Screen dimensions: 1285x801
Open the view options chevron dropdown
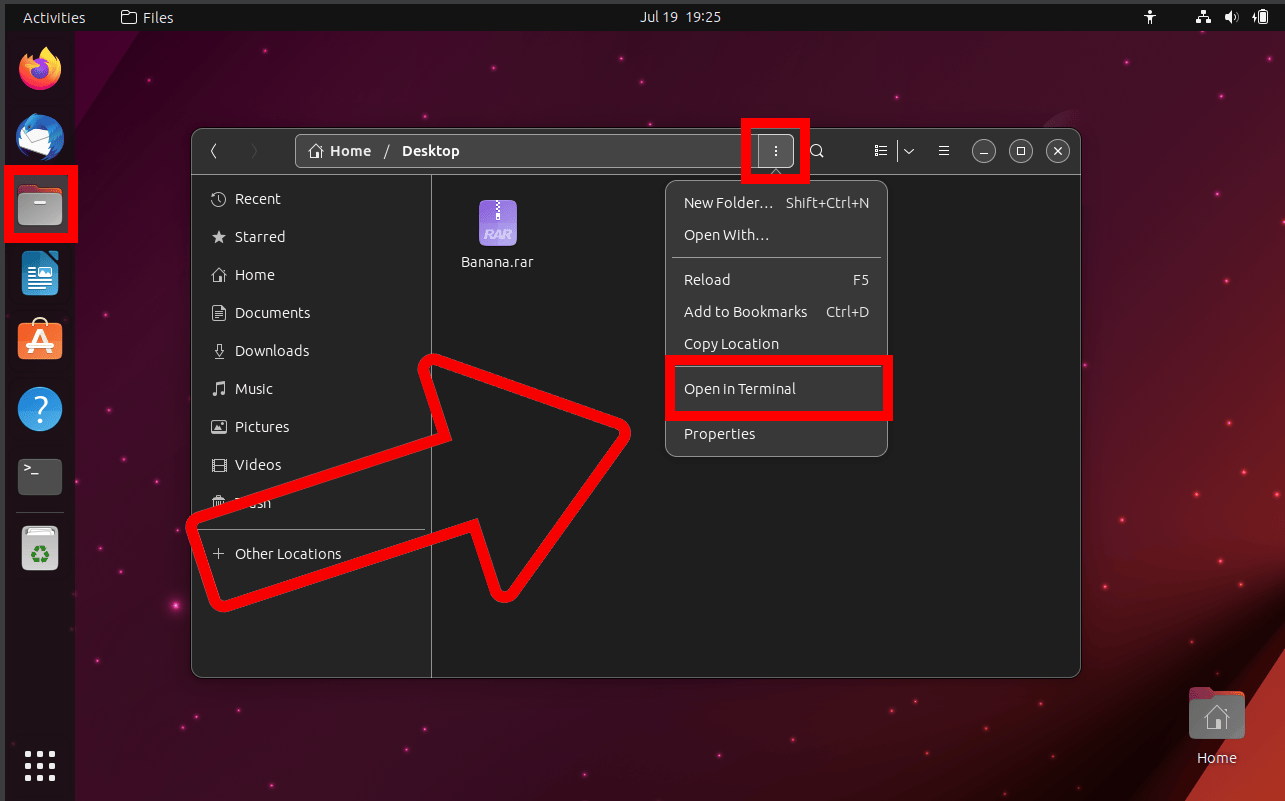coord(908,151)
